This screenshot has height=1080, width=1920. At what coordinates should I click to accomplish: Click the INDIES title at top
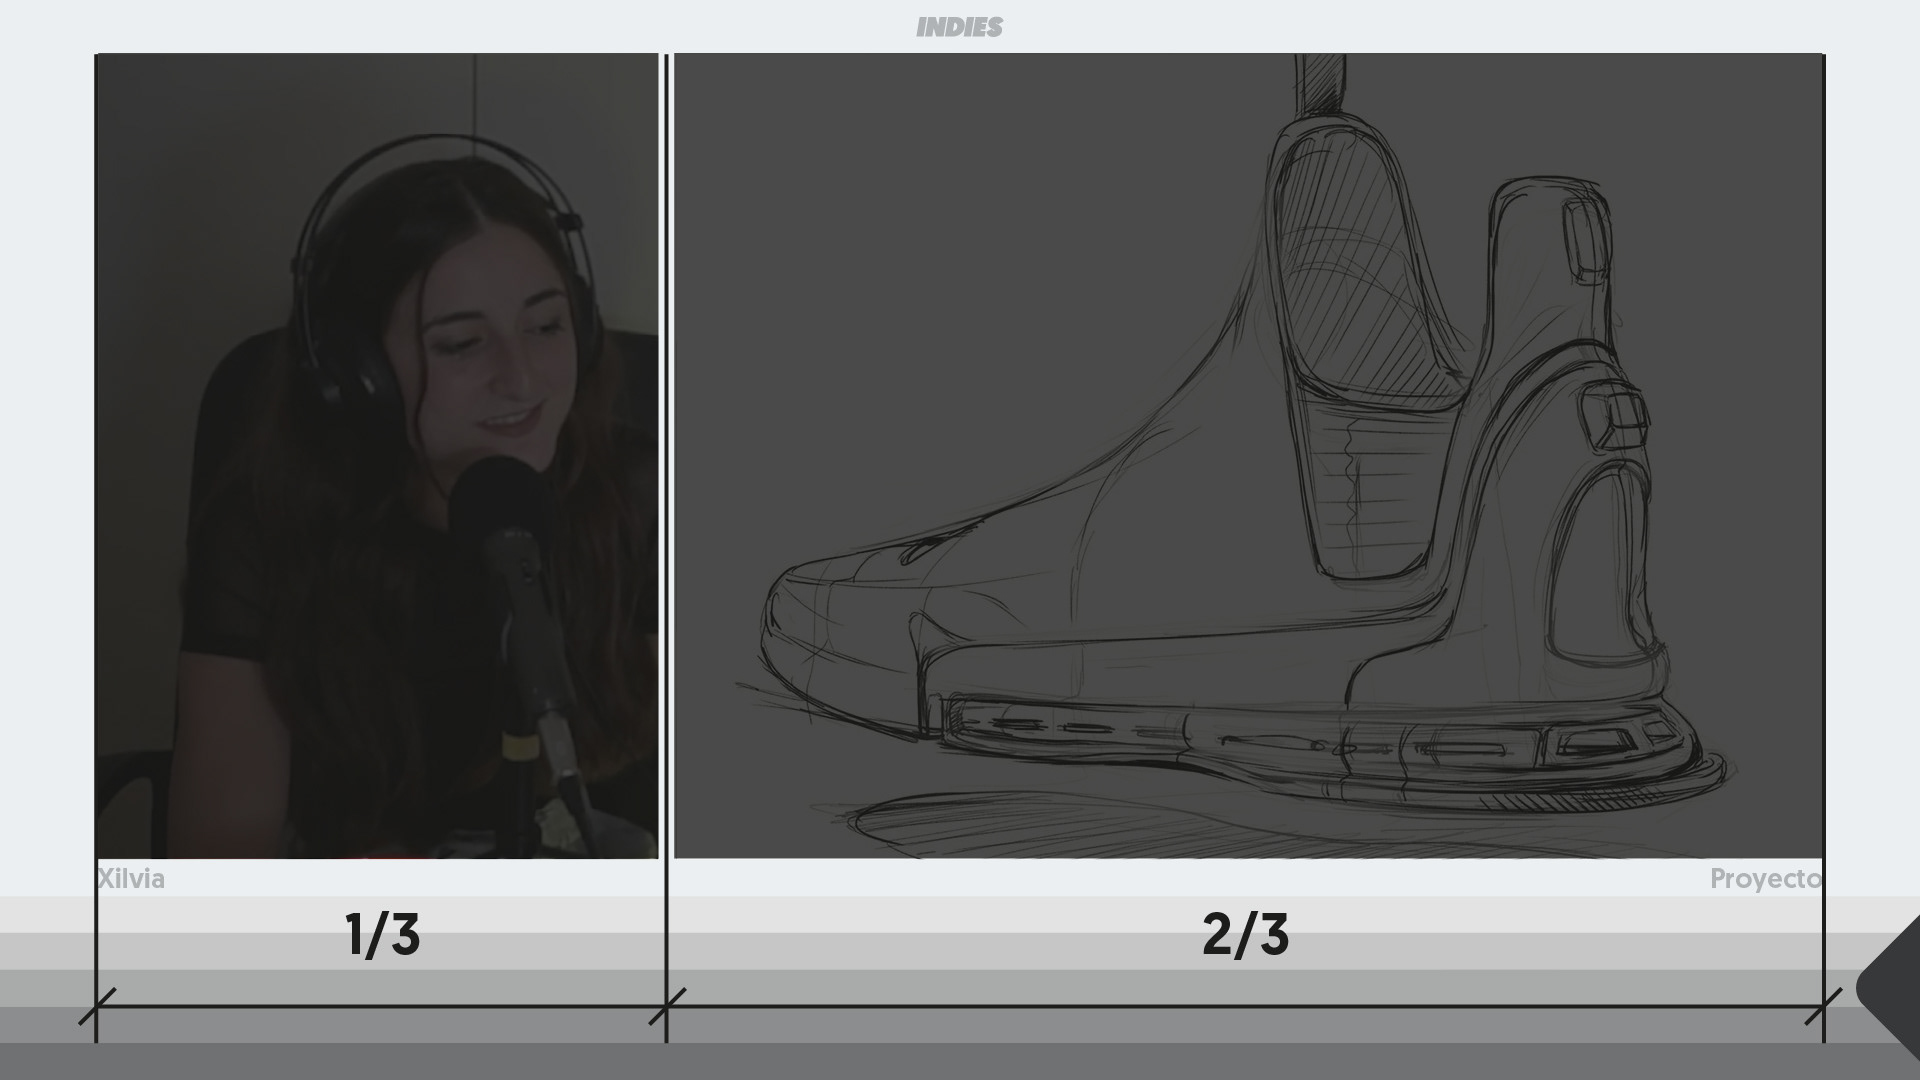coord(959,27)
